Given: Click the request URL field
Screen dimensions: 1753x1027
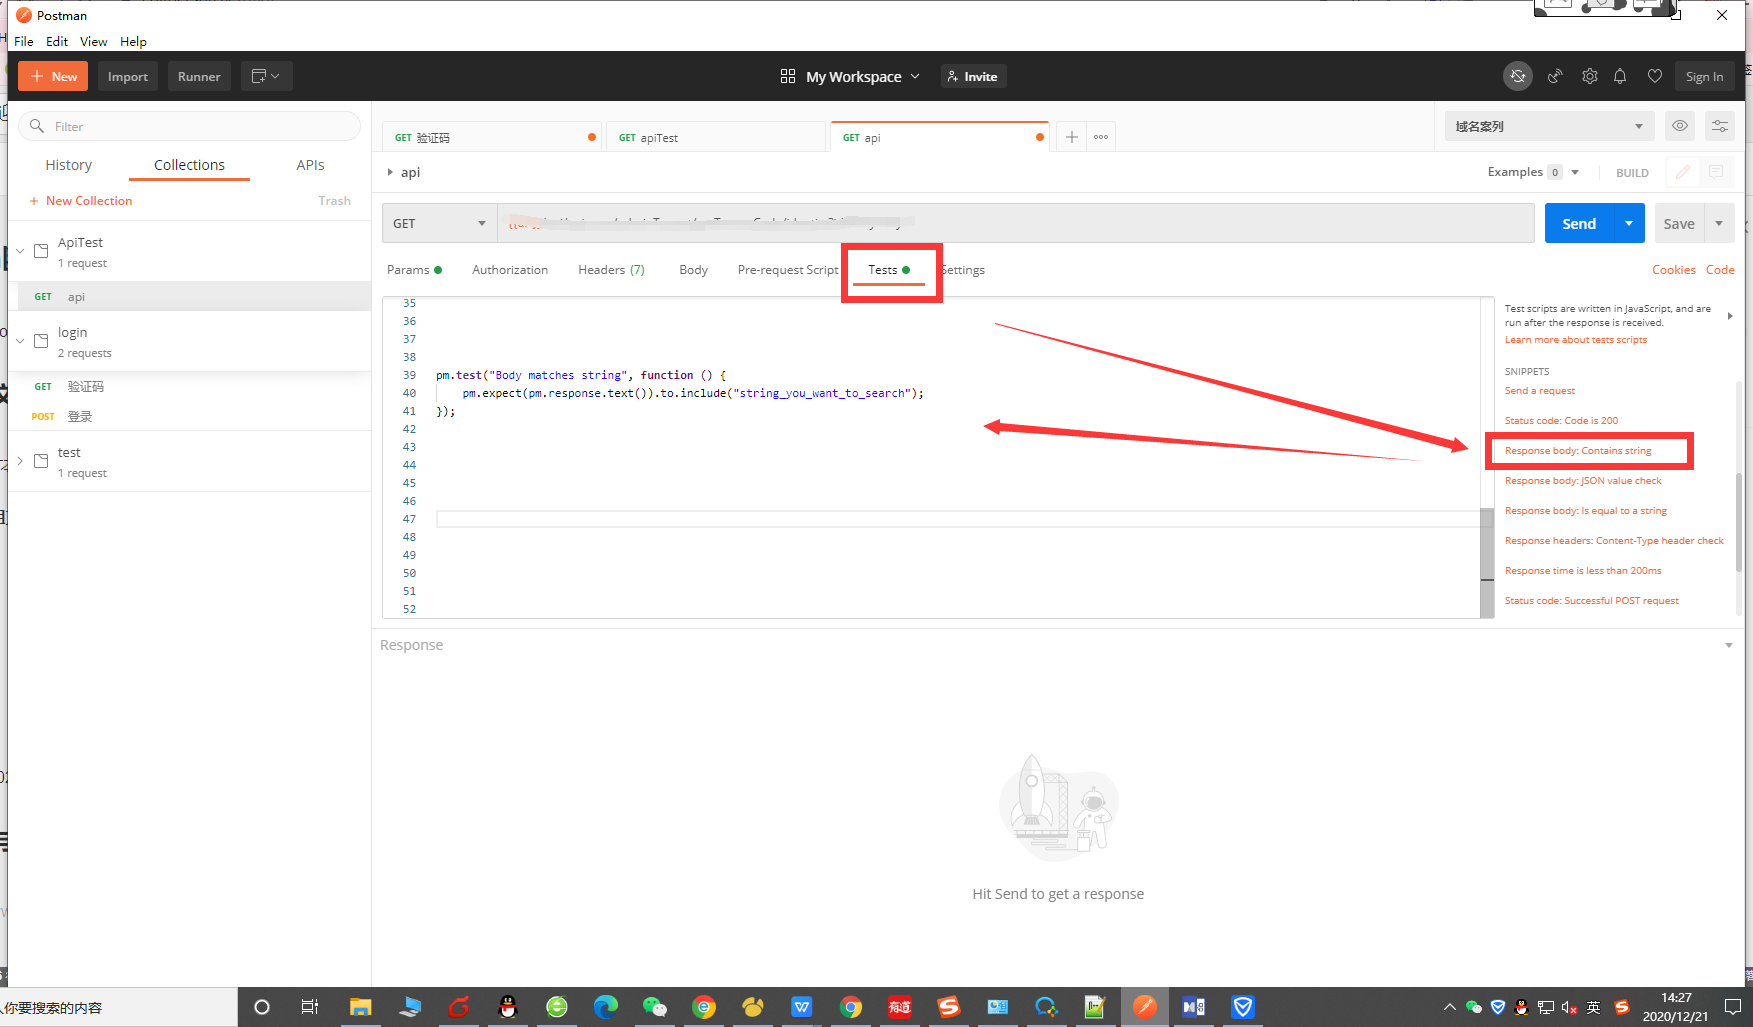Looking at the screenshot, I should [1015, 223].
